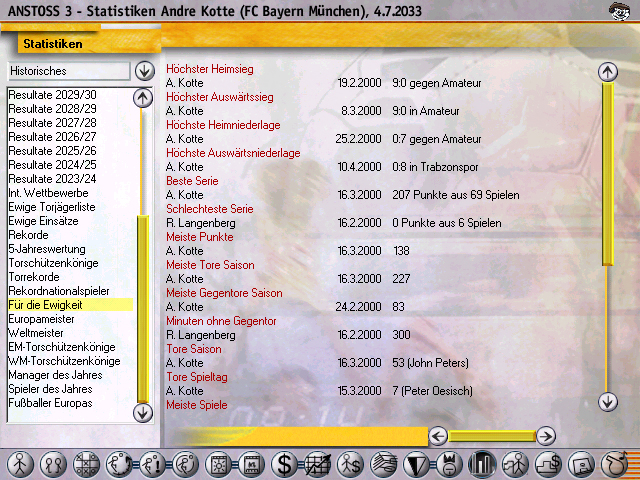Screen dimensions: 640x480
Task: Click the player with dollar sign icon
Action: pos(351,464)
